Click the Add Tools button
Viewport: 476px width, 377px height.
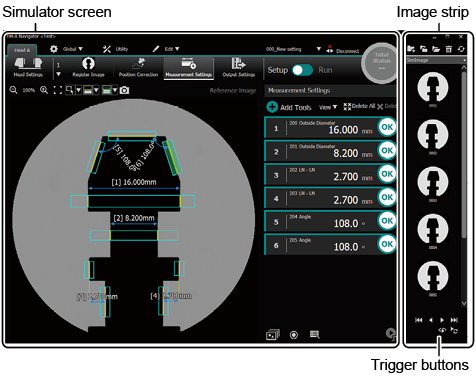pyautogui.click(x=289, y=107)
